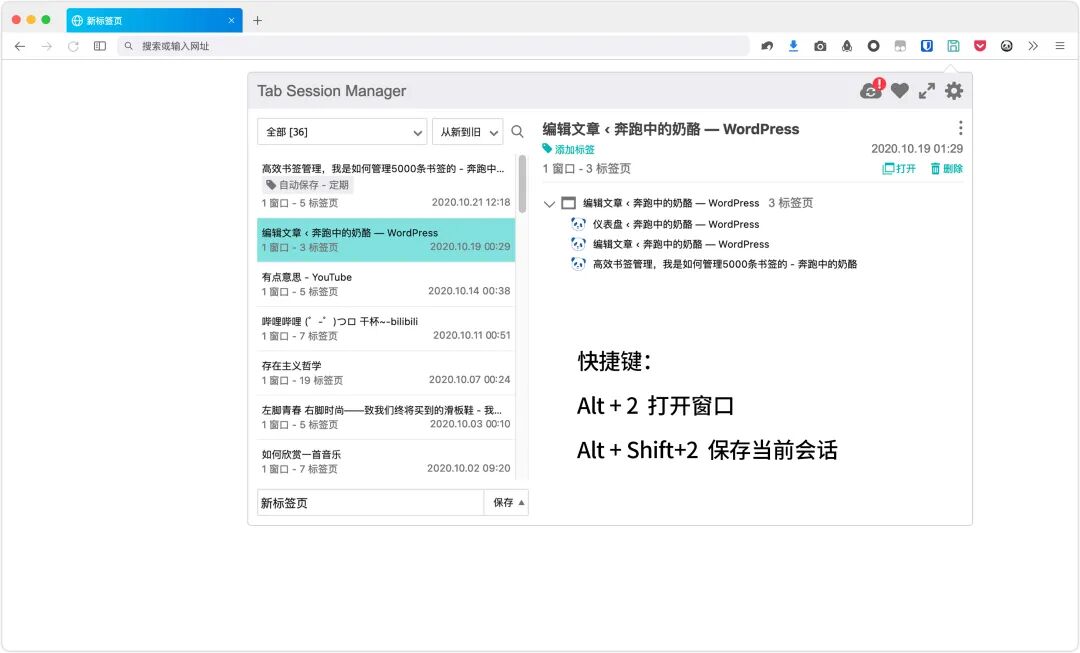Open Tab Session Manager settings gear

coord(953,91)
